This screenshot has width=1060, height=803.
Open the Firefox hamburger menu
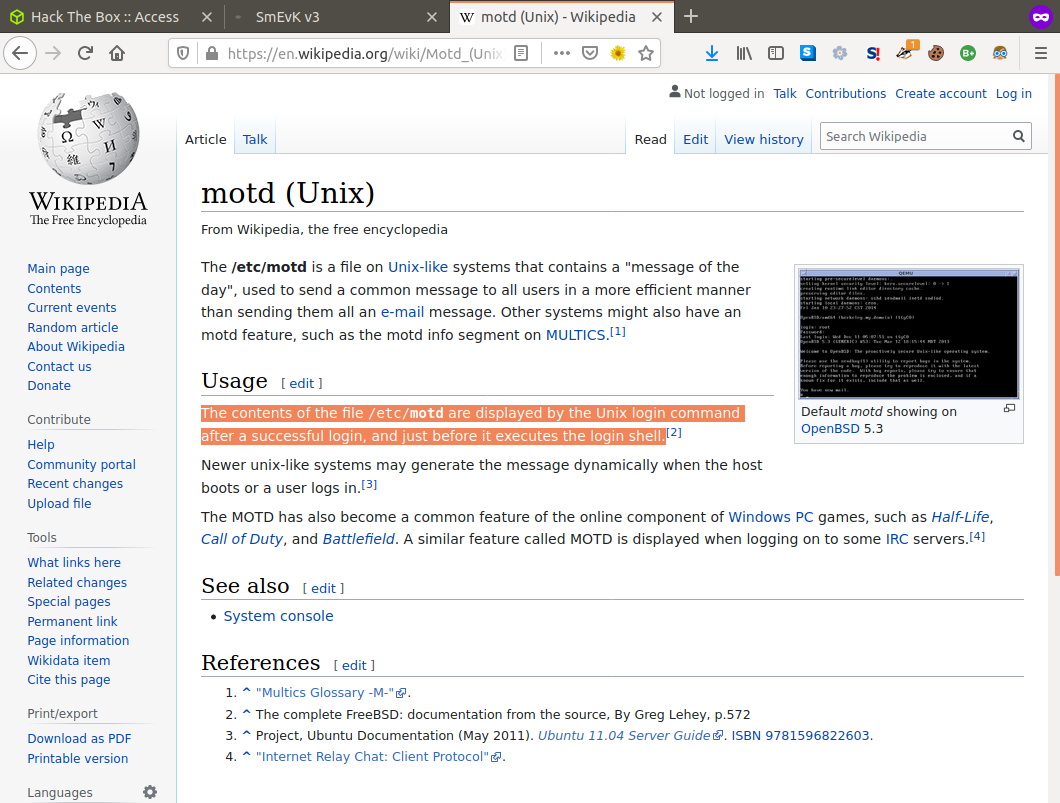[1041, 53]
